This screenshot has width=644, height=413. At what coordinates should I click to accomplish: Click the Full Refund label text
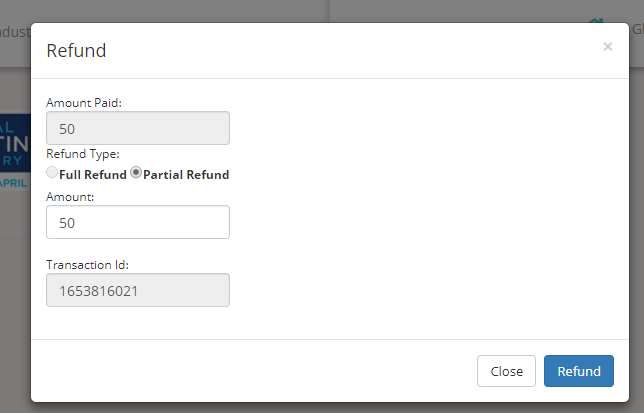coord(93,174)
